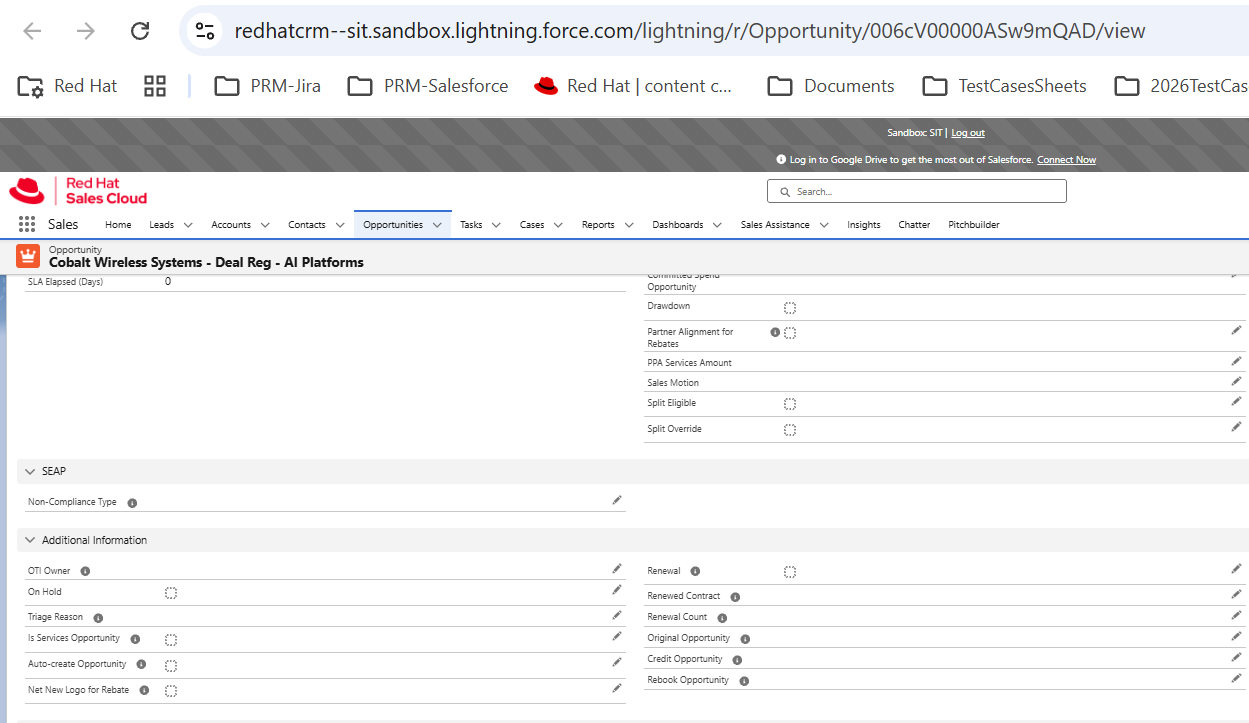Go to the Home tab
The image size is (1249, 723).
point(118,225)
